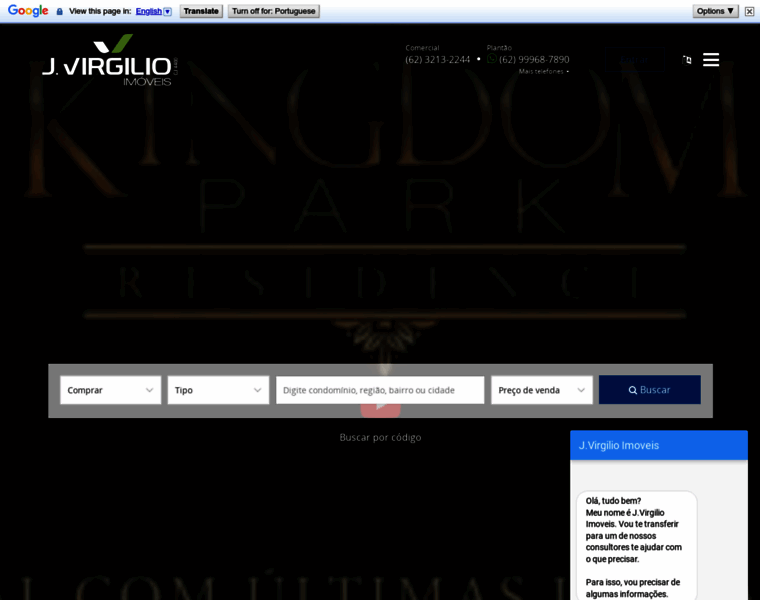760x600 pixels.
Task: Click the Comercial phone (62) 3213-2244
Action: [x=438, y=60]
